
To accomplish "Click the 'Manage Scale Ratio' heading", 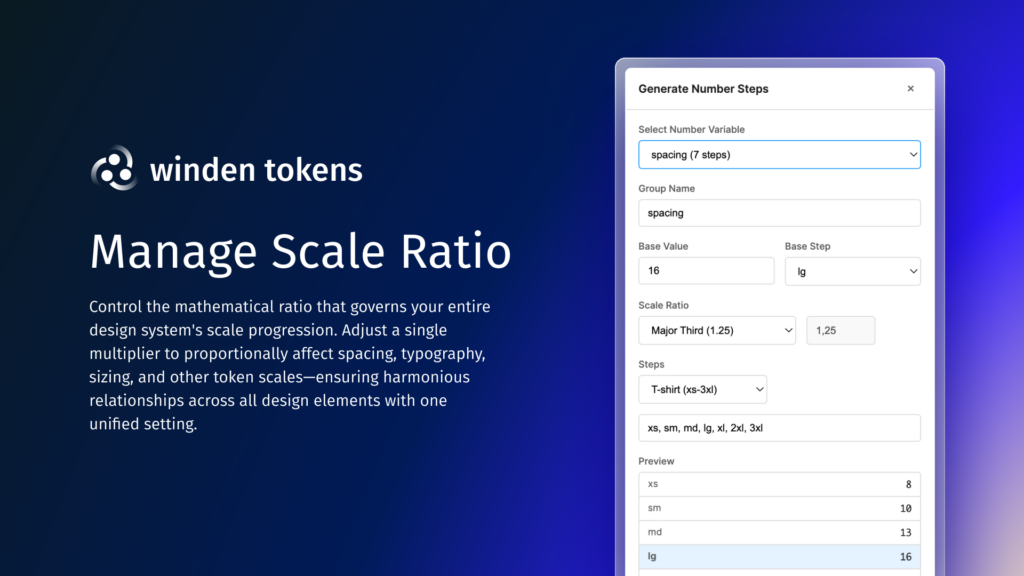I will click(x=300, y=252).
